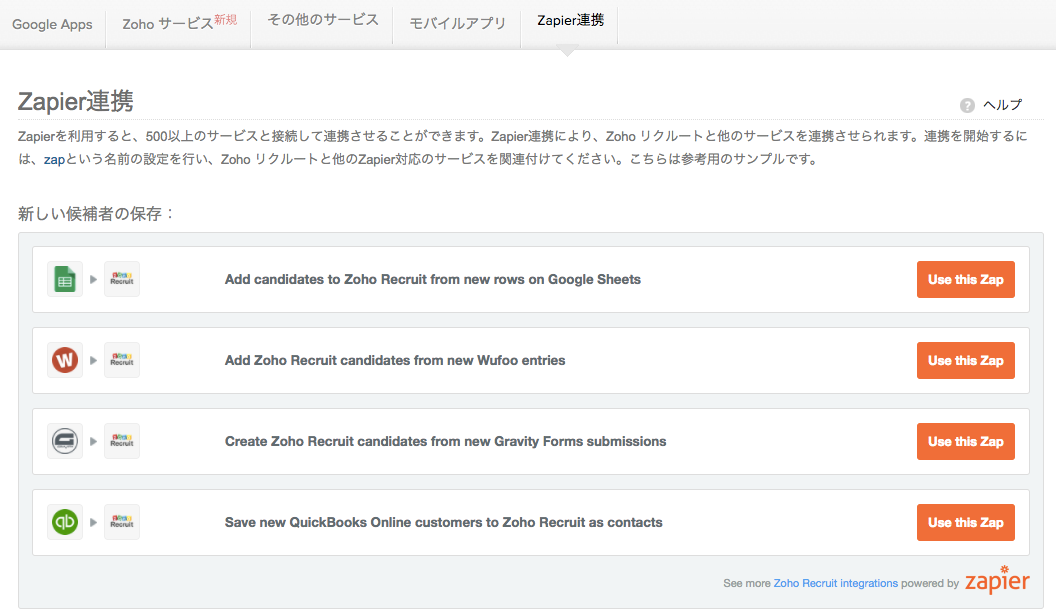Click the QuickBooks Online icon

click(x=65, y=522)
